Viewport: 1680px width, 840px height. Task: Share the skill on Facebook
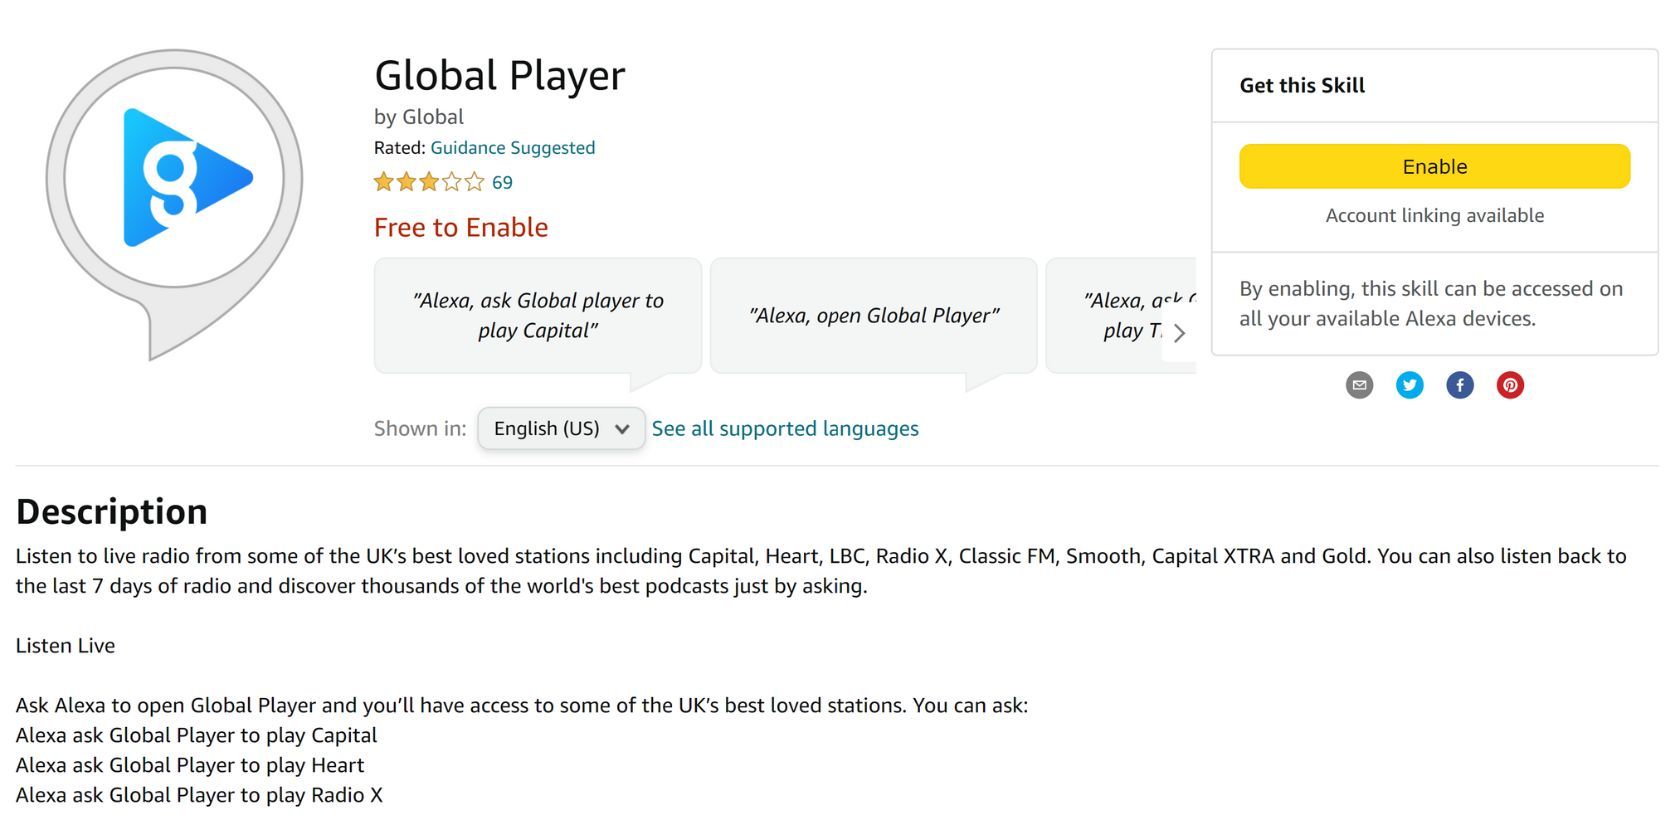(x=1459, y=385)
